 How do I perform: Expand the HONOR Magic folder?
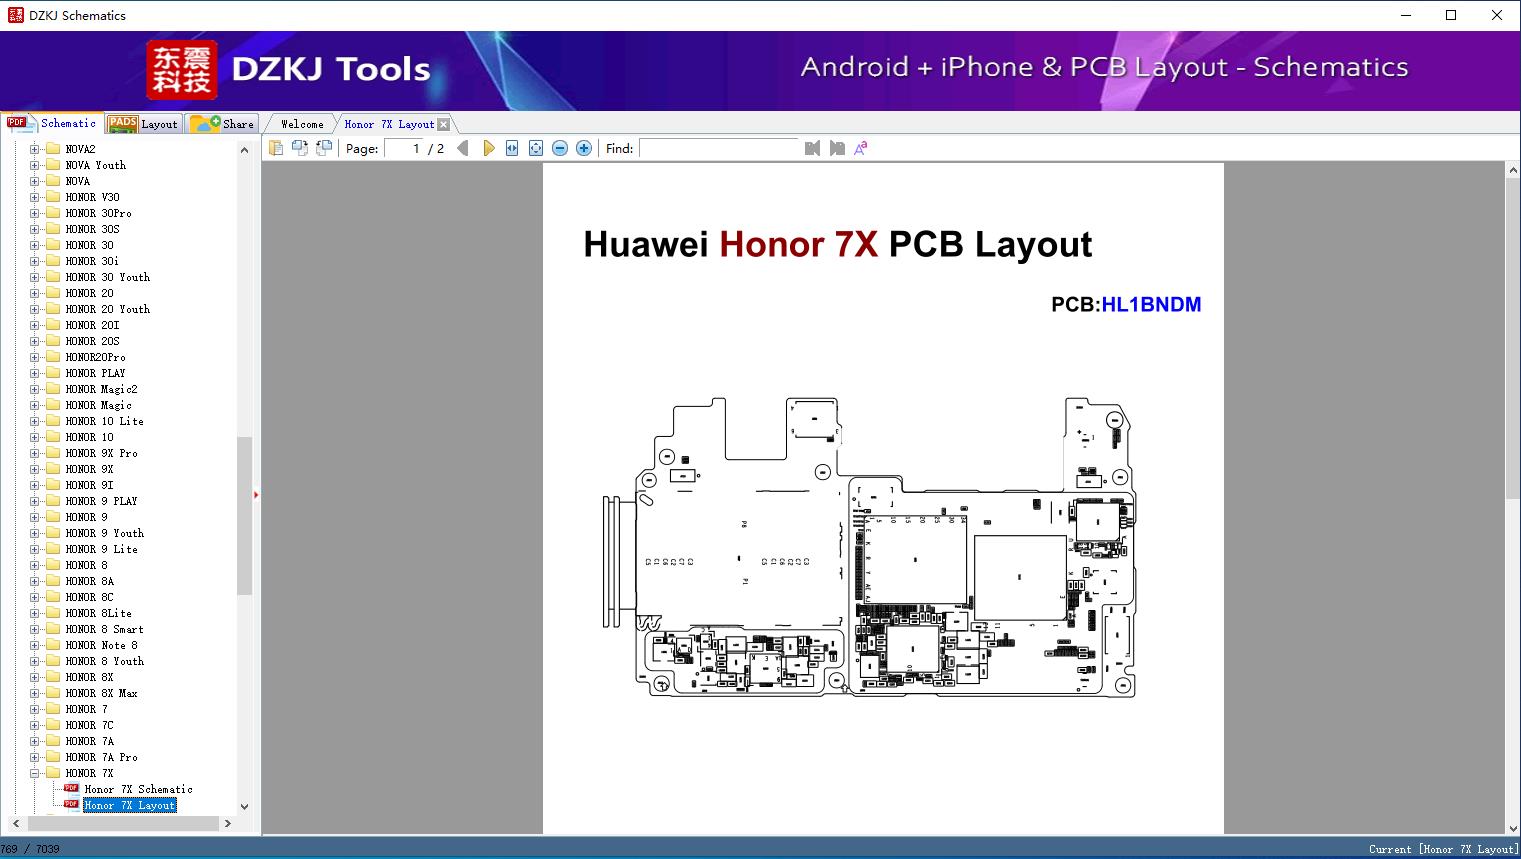pyautogui.click(x=34, y=405)
